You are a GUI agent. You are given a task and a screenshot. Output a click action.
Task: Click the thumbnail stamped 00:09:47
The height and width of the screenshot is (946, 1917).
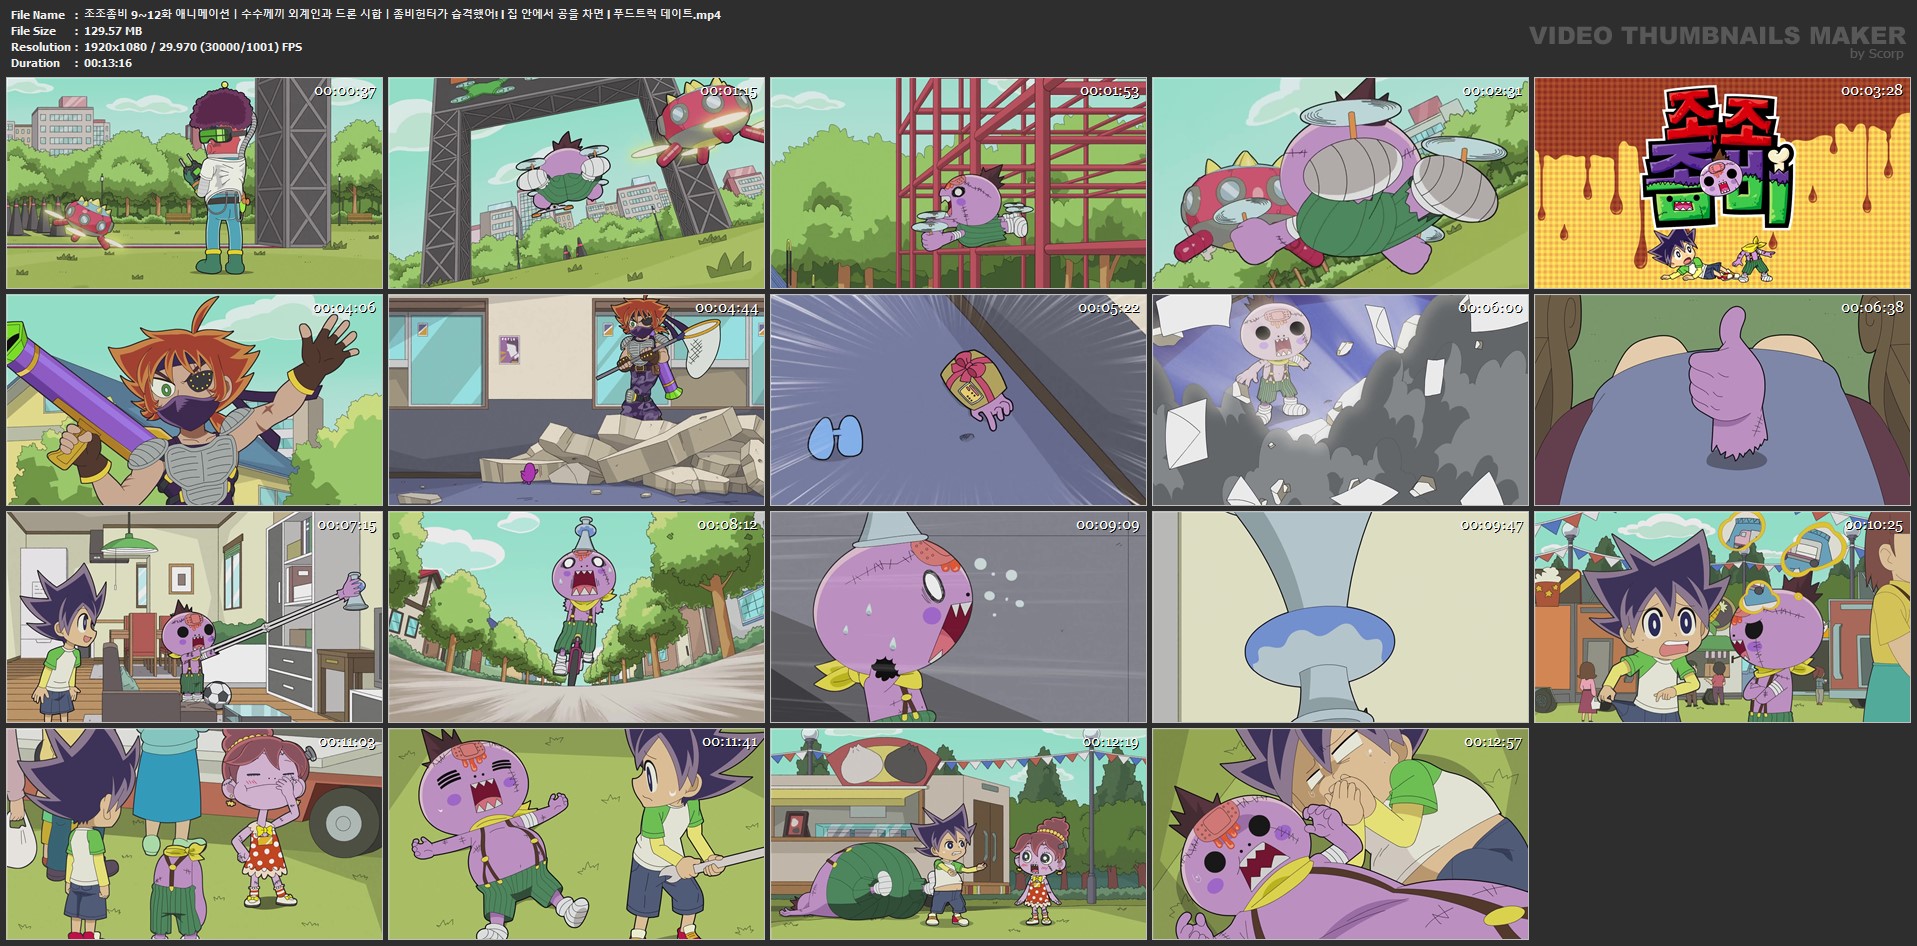point(1341,617)
